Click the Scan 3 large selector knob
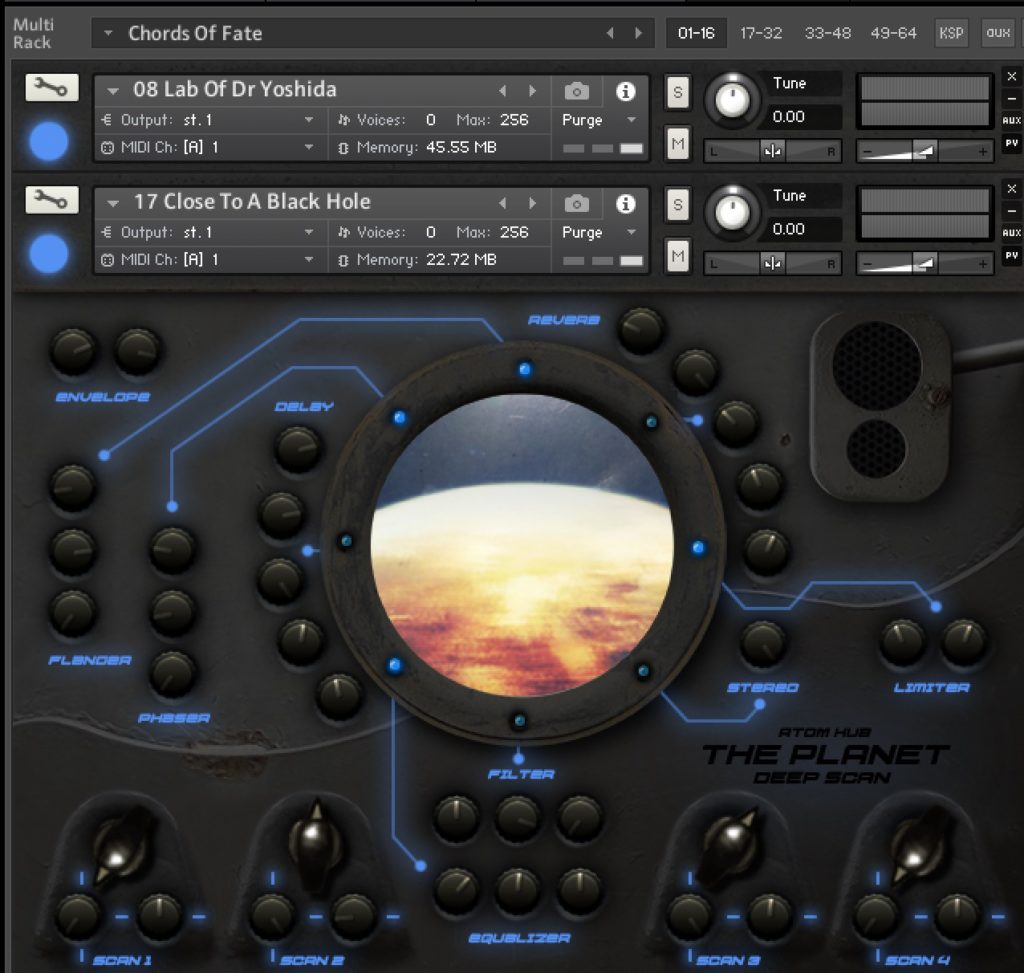Viewport: 1024px width, 973px height. 730,844
